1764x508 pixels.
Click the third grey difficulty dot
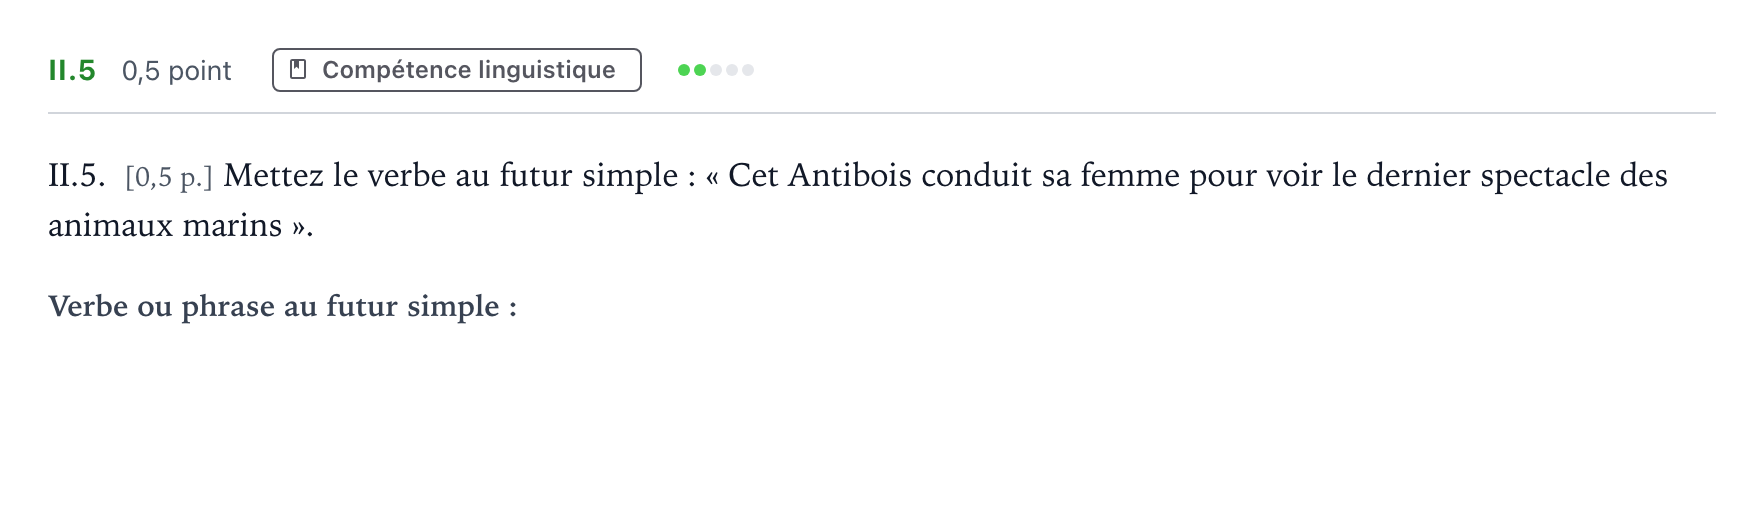(x=716, y=70)
